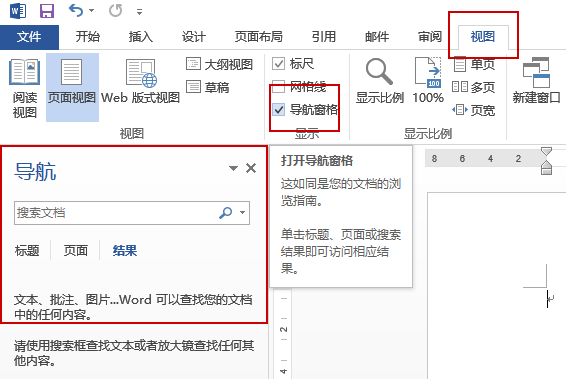Click the horizontal ruler at mark 6
566x379 pixels.
462,158
